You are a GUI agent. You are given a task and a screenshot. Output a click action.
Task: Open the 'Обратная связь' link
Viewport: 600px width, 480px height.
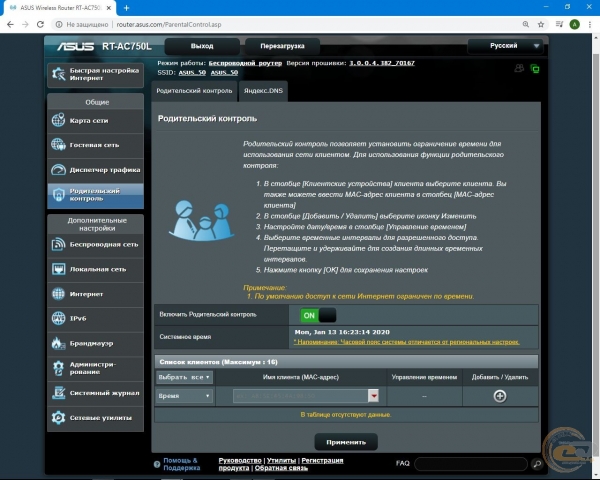tap(281, 468)
